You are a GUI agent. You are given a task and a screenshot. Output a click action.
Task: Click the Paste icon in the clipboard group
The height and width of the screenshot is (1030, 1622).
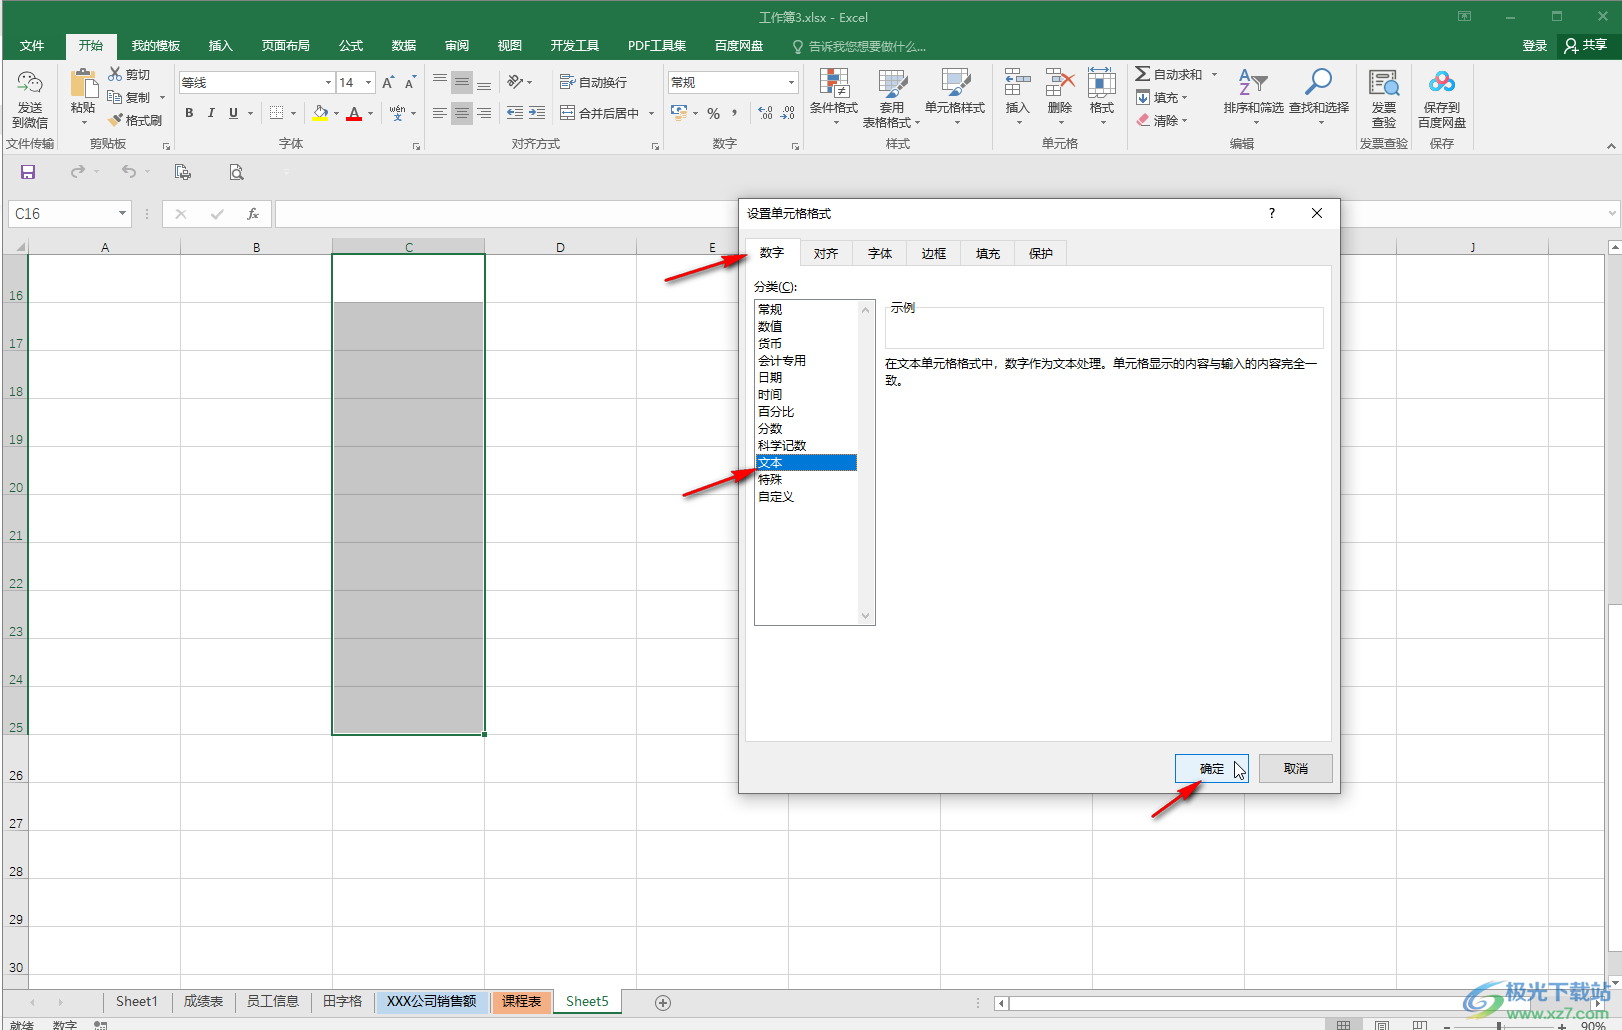83,85
